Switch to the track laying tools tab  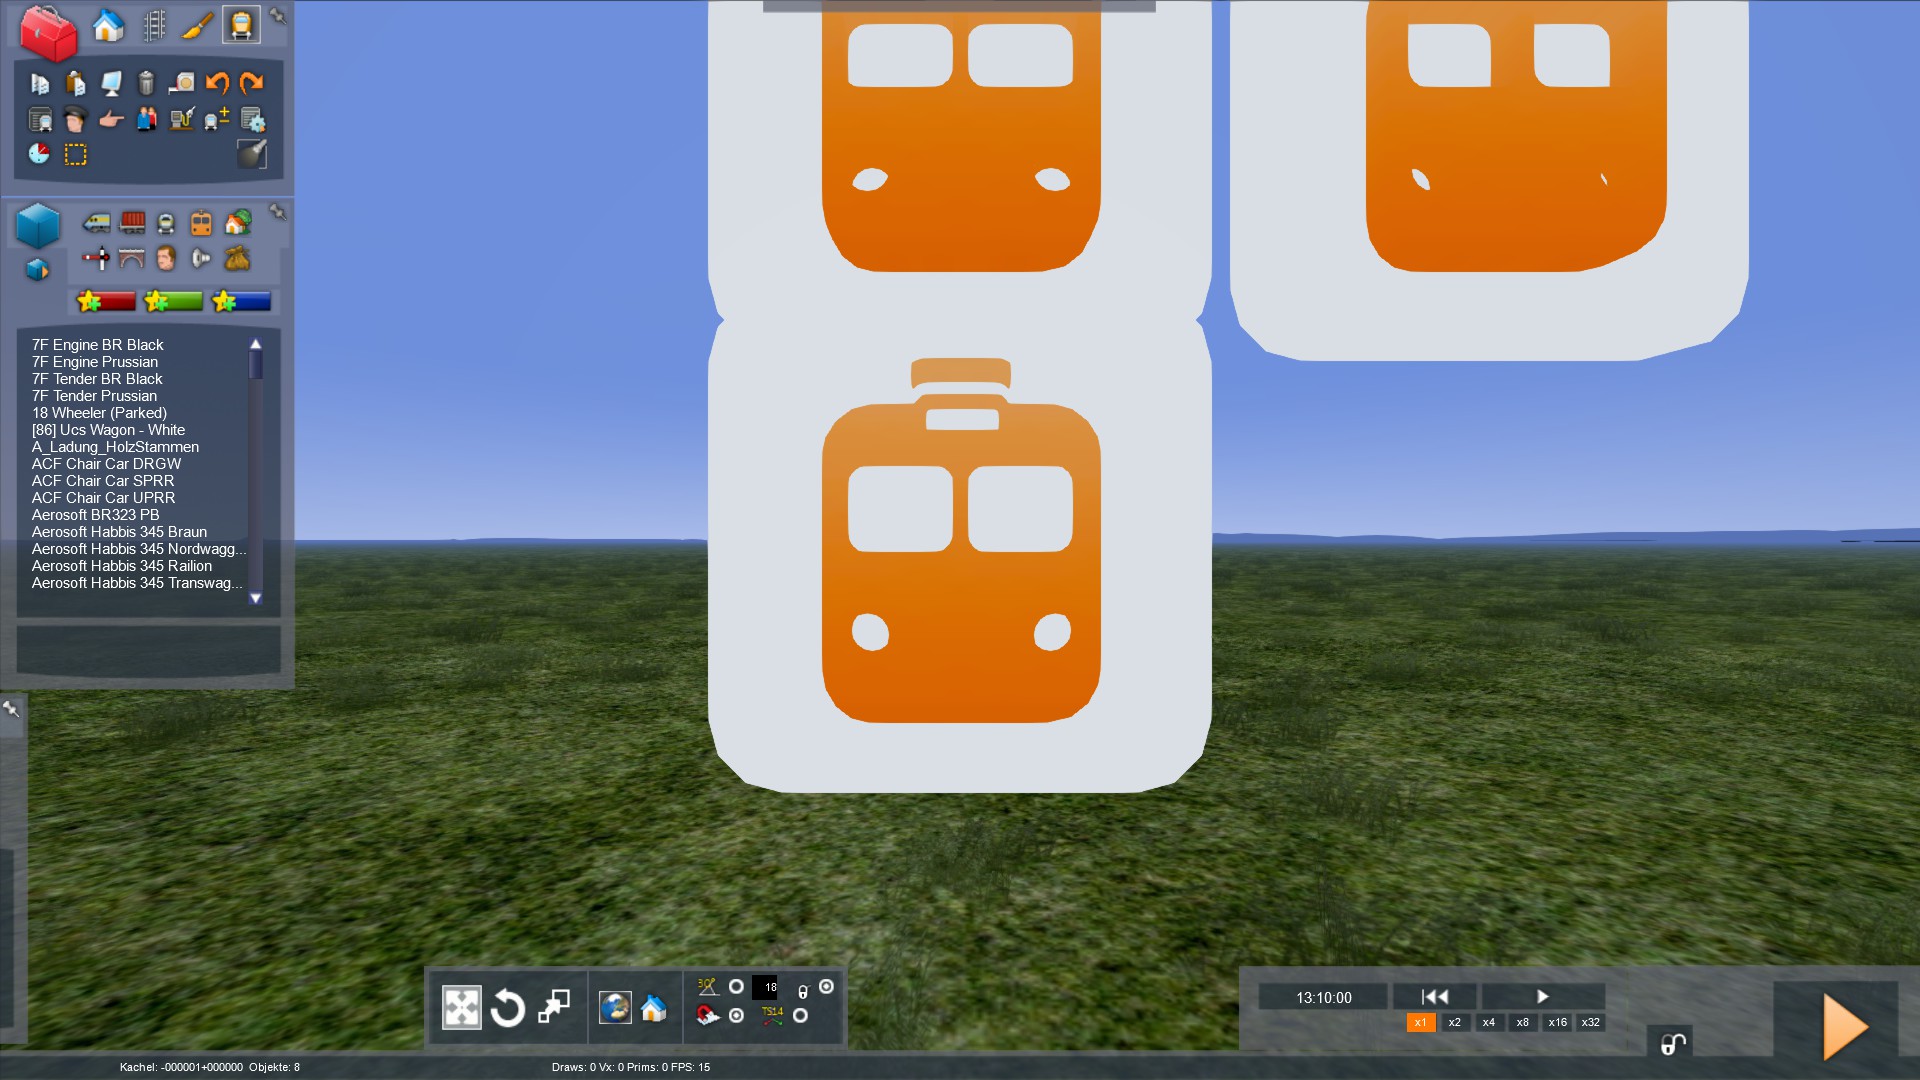point(154,25)
